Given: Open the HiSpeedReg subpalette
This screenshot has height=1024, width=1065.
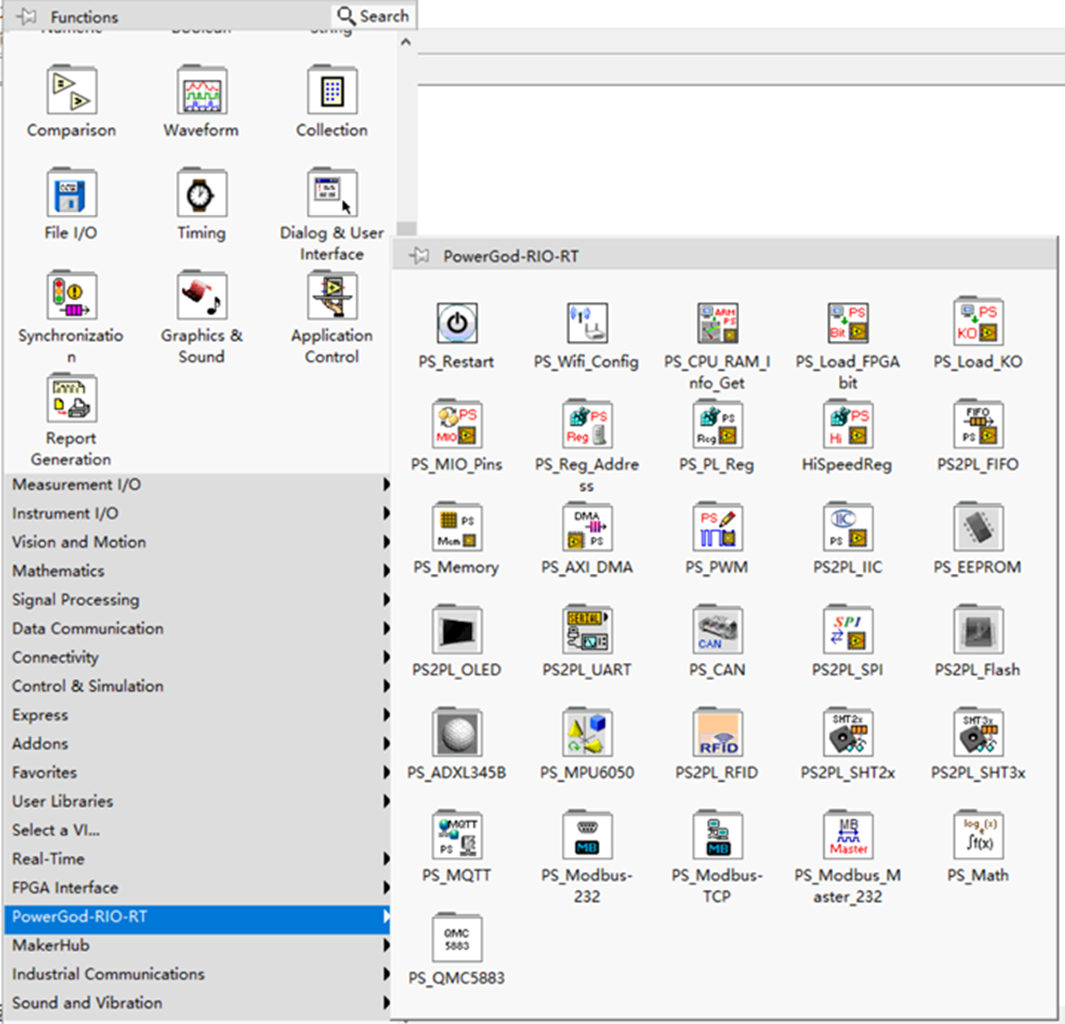Looking at the screenshot, I should pyautogui.click(x=848, y=424).
